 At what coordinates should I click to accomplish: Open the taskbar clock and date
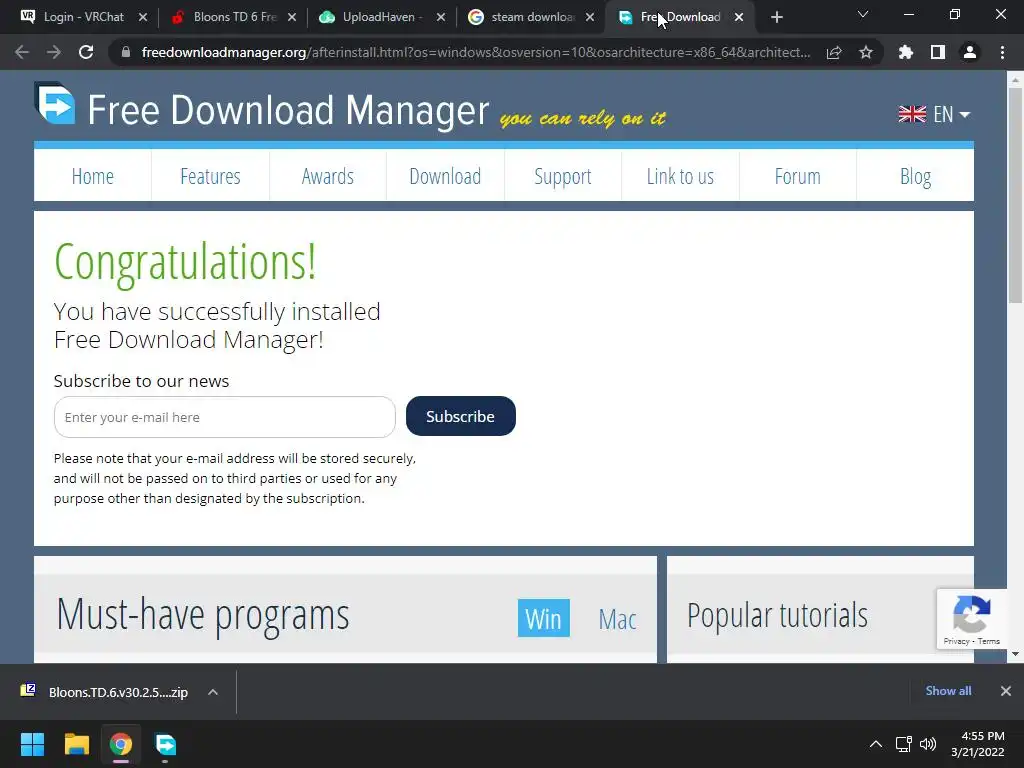(x=978, y=744)
